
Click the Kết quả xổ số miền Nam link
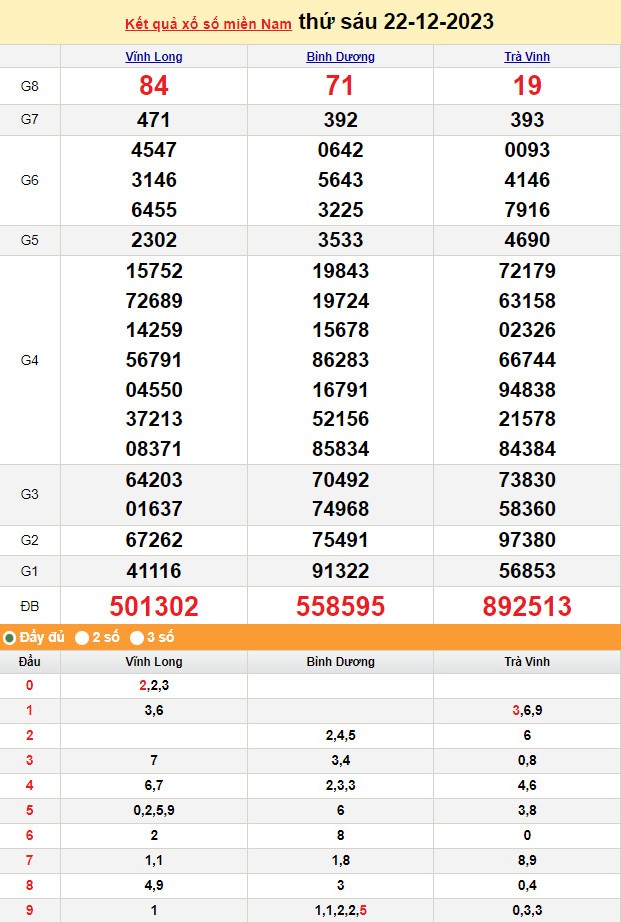[208, 25]
